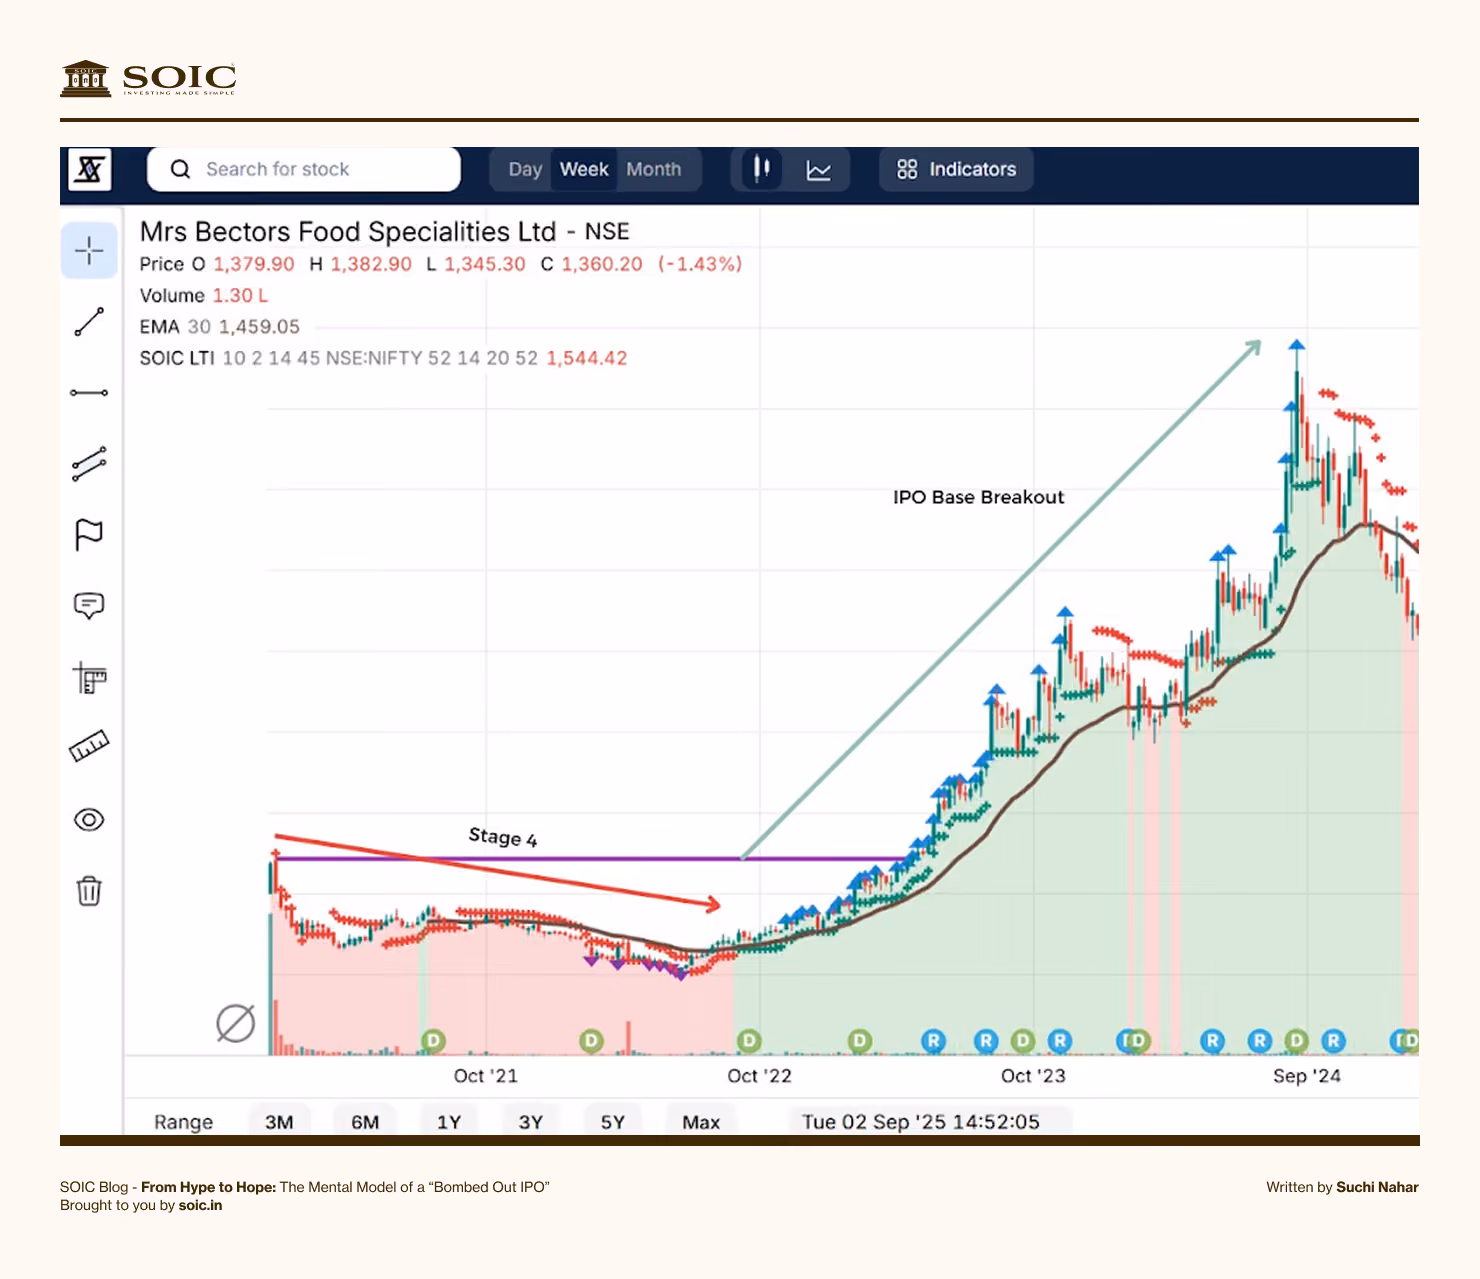Viewport: 1480px width, 1279px height.
Task: Set range to 3Y
Action: (x=531, y=1122)
